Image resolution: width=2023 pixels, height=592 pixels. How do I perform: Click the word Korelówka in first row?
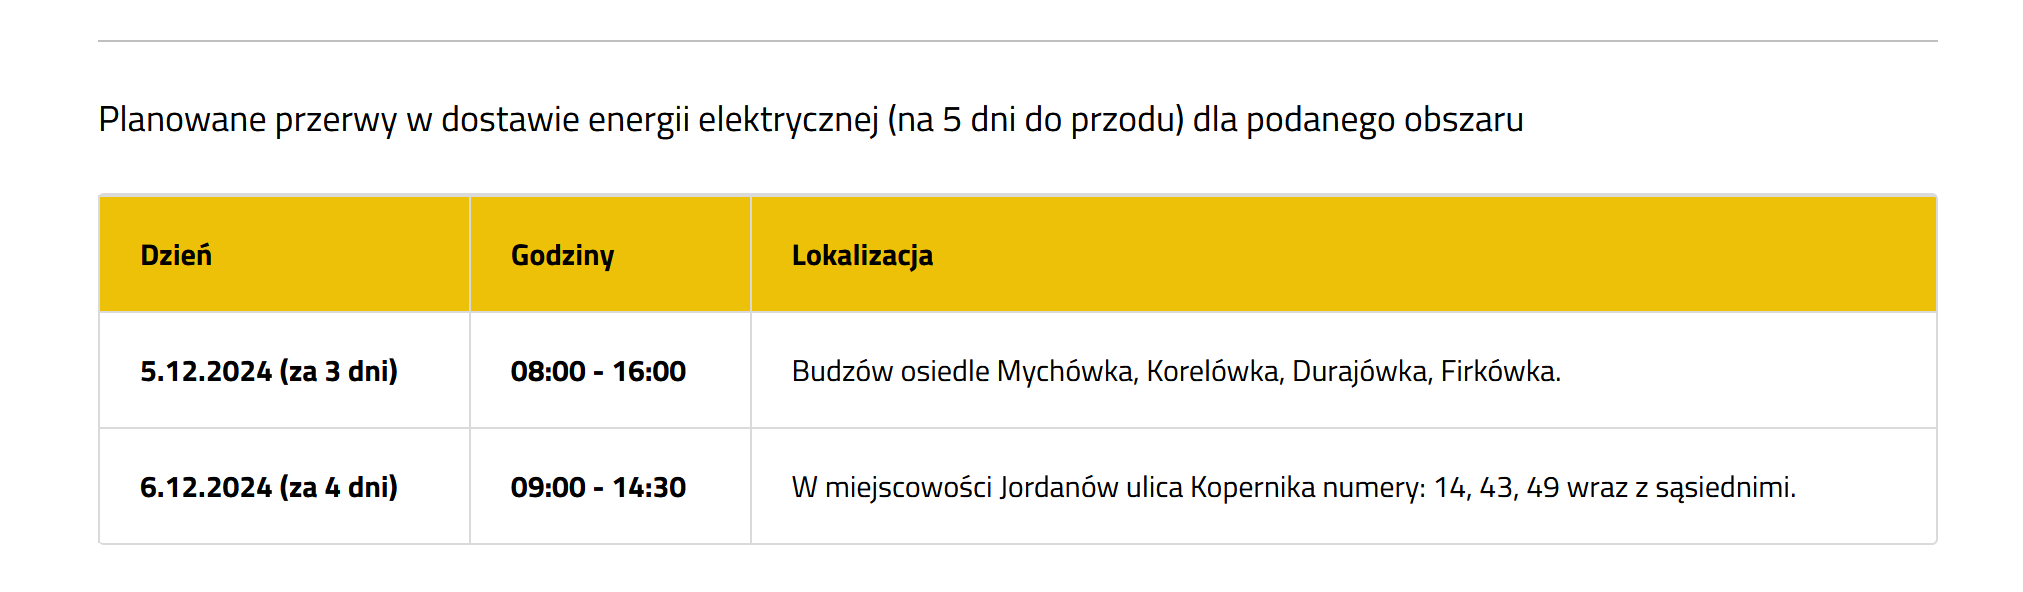pos(1212,371)
